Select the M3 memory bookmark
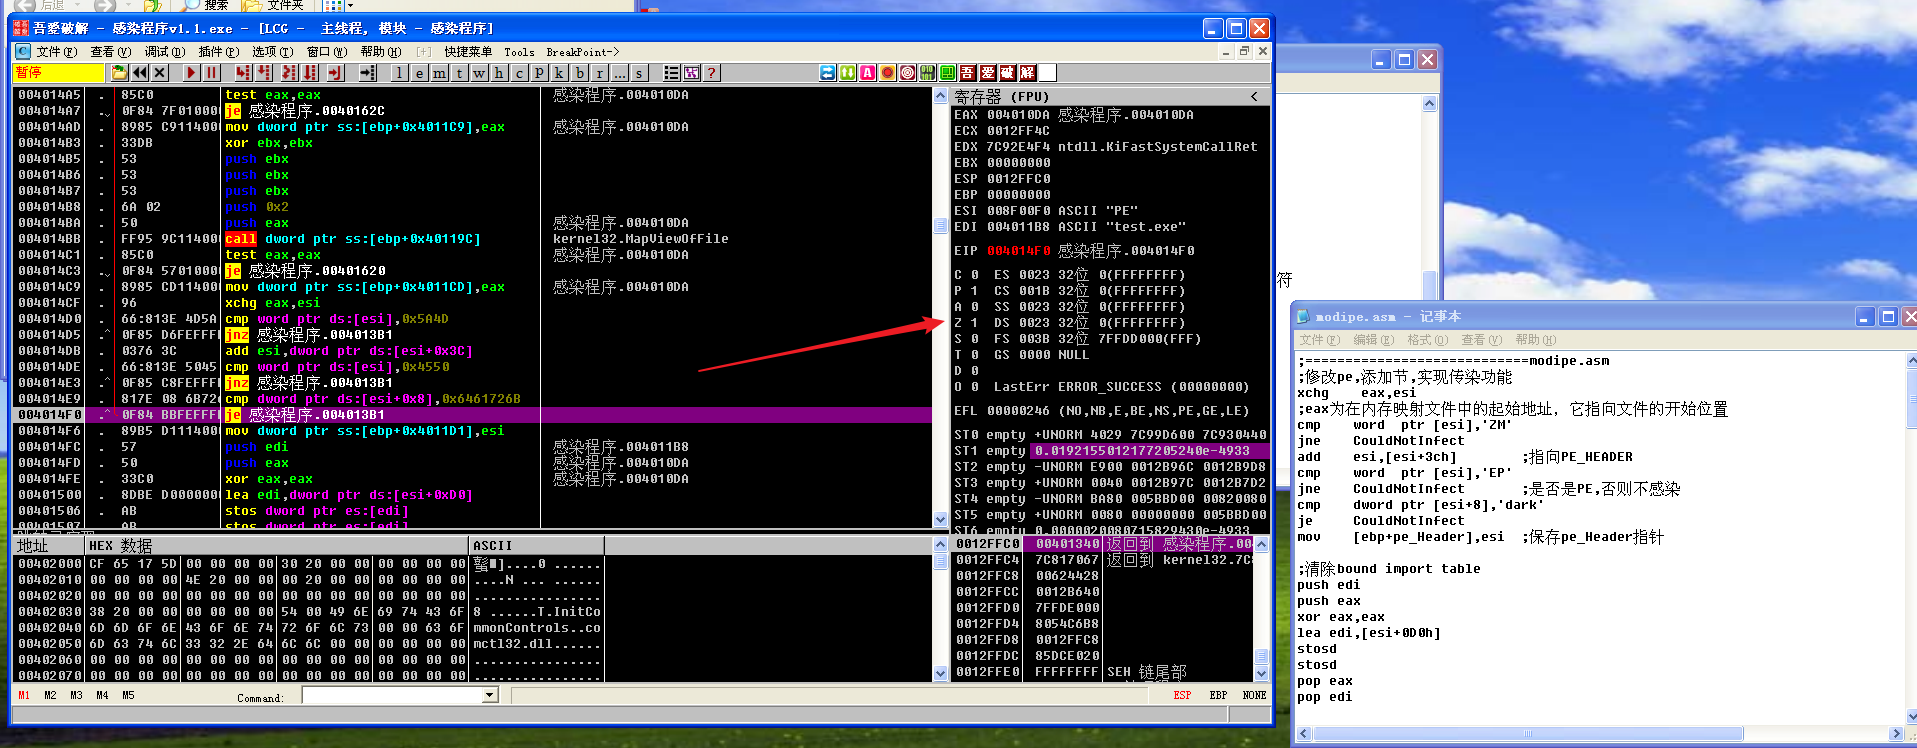The width and height of the screenshot is (1917, 748). click(x=76, y=695)
